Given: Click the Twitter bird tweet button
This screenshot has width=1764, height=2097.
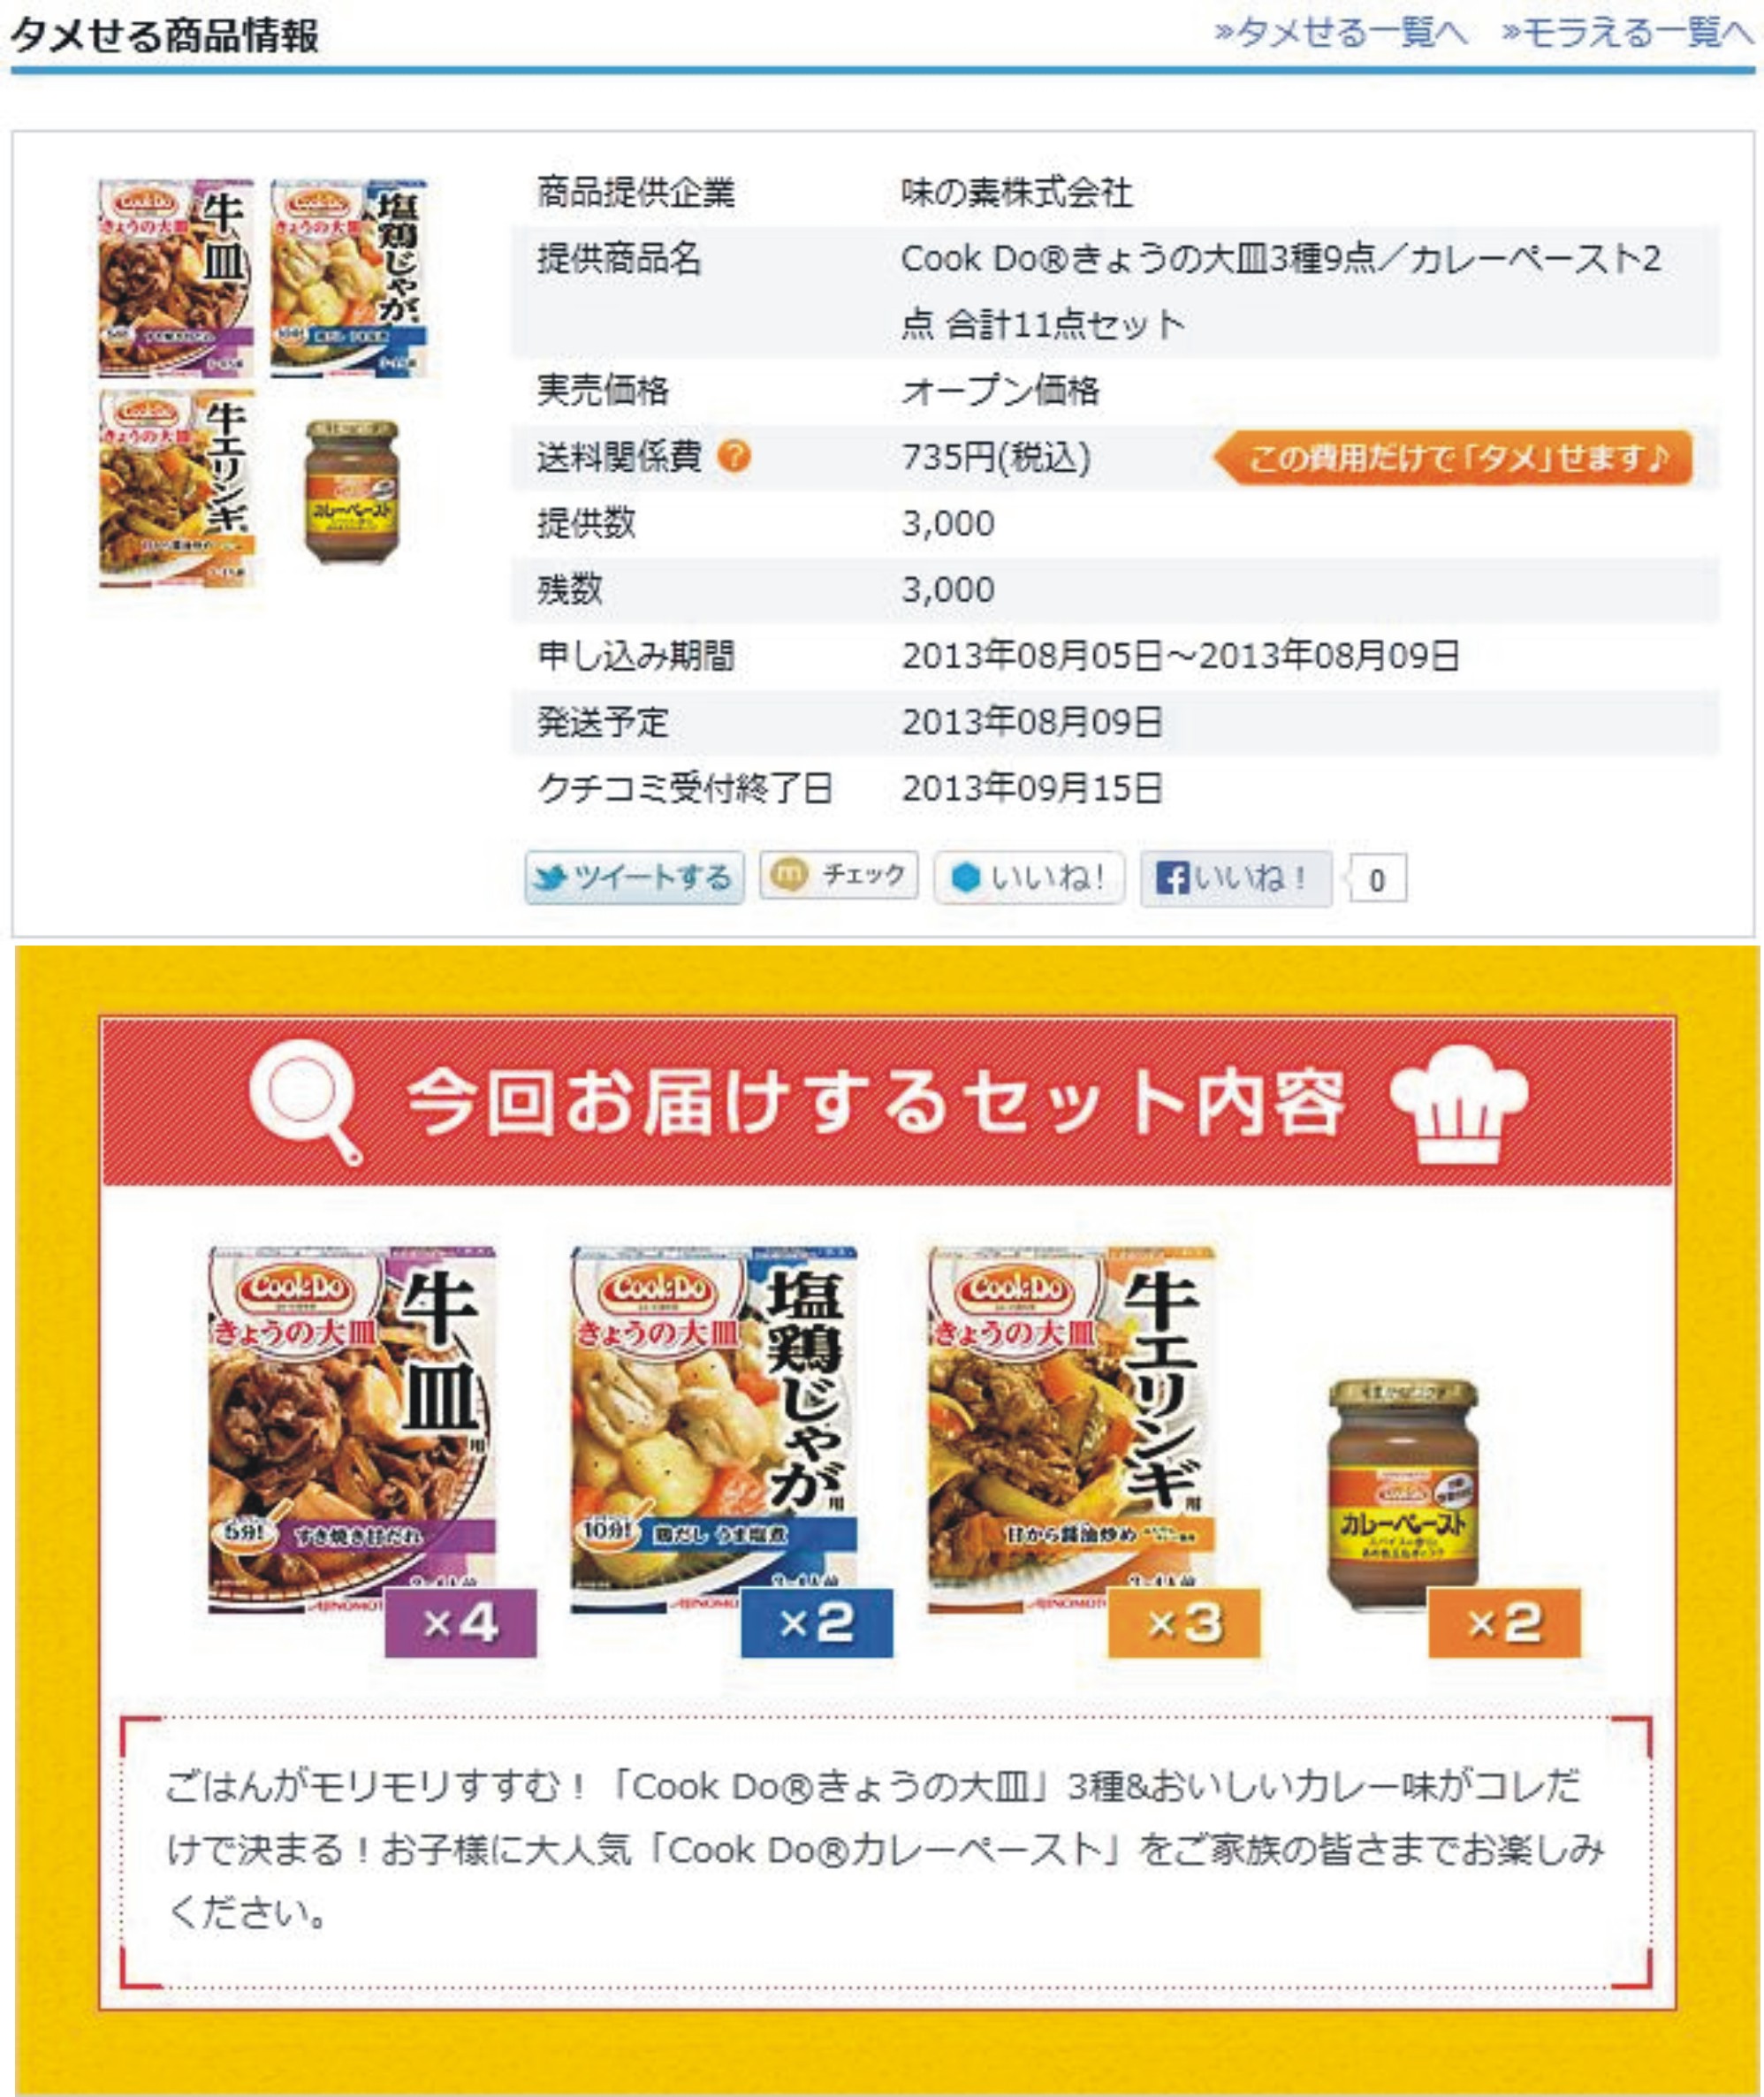Looking at the screenshot, I should 634,878.
